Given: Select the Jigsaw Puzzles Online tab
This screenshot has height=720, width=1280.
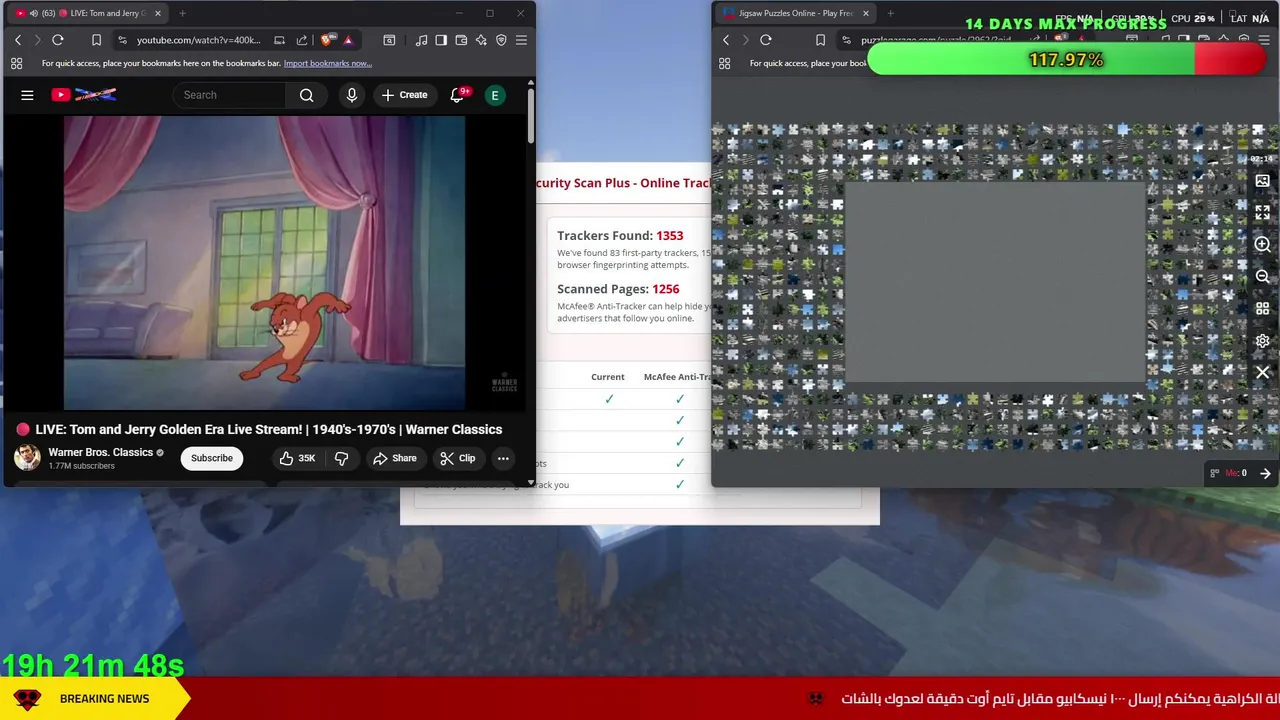Looking at the screenshot, I should 795,13.
